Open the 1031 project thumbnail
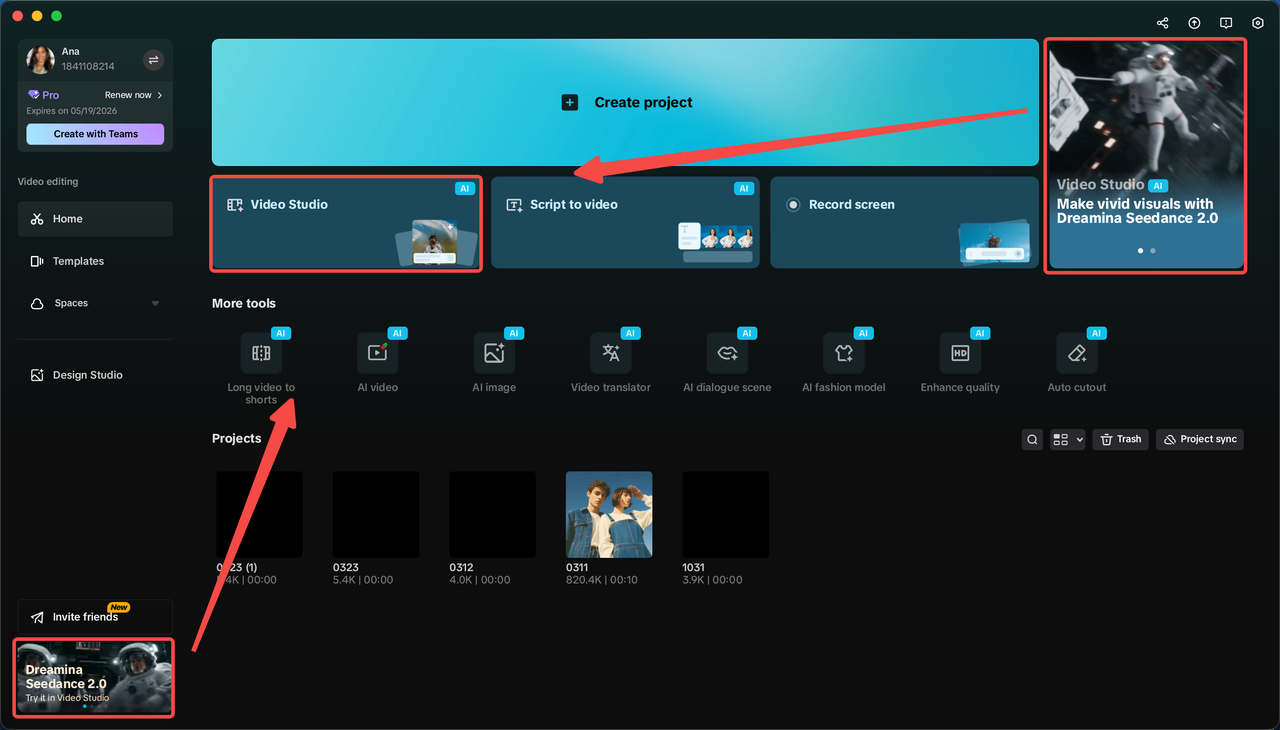This screenshot has width=1280, height=730. 725,515
